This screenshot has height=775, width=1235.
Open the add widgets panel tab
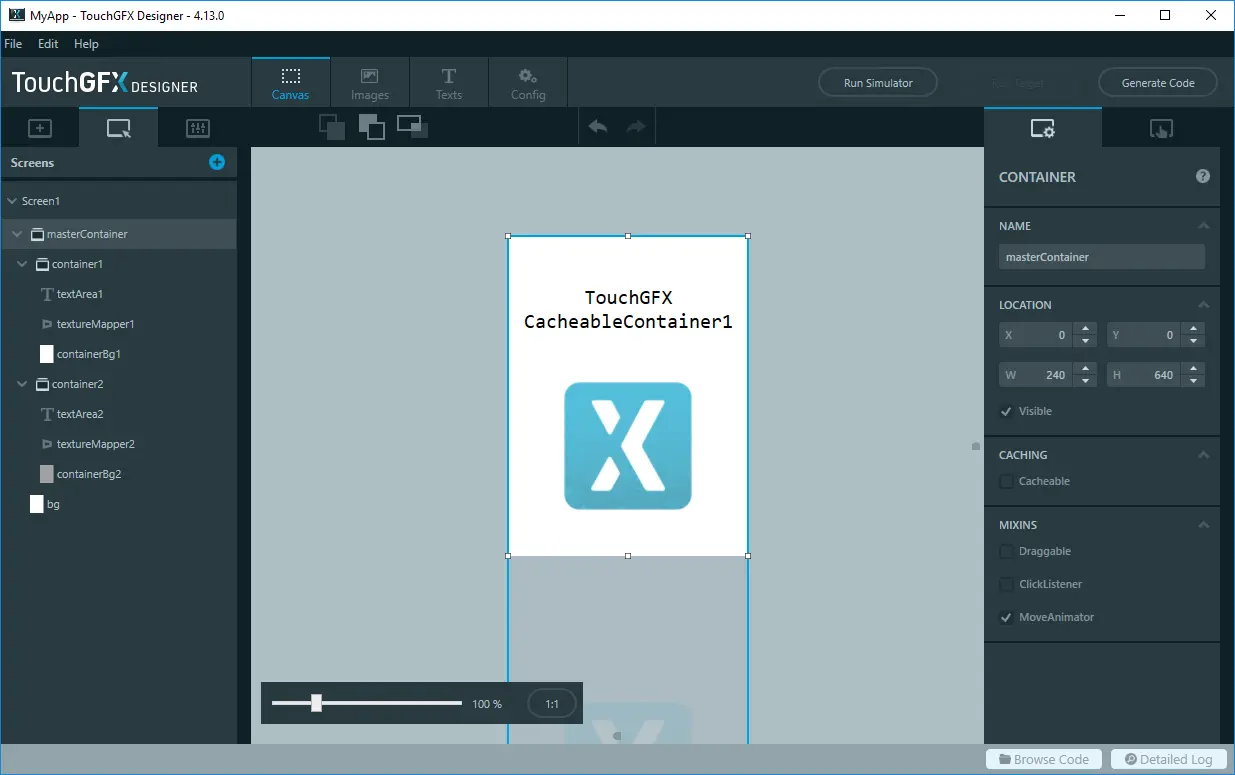[x=39, y=128]
